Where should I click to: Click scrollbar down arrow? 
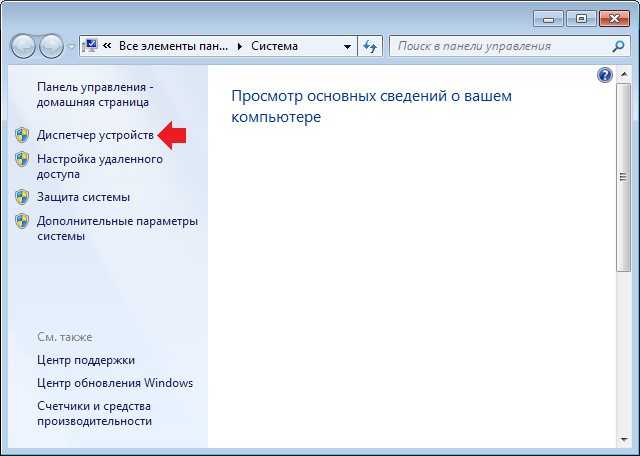point(623,440)
